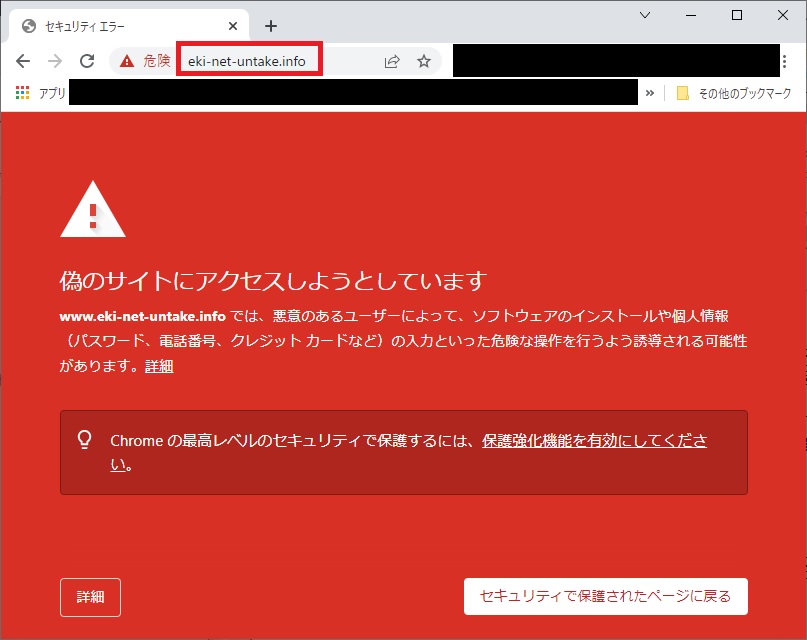807x640 pixels.
Task: Click the inline 詳細 link after the warning text
Action: point(159,367)
